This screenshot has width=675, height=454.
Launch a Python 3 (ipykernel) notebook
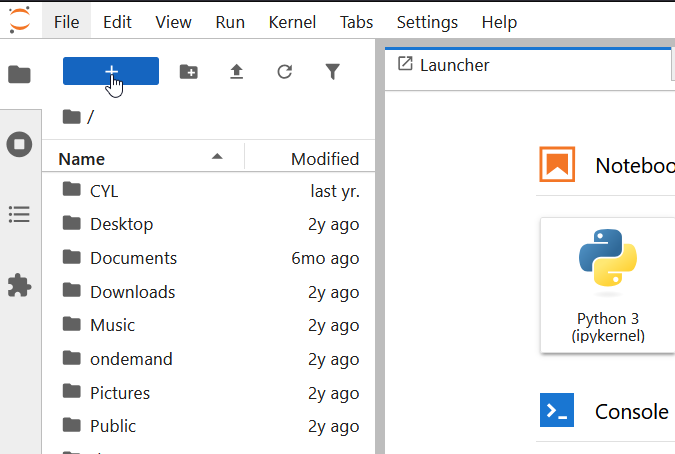tap(607, 285)
